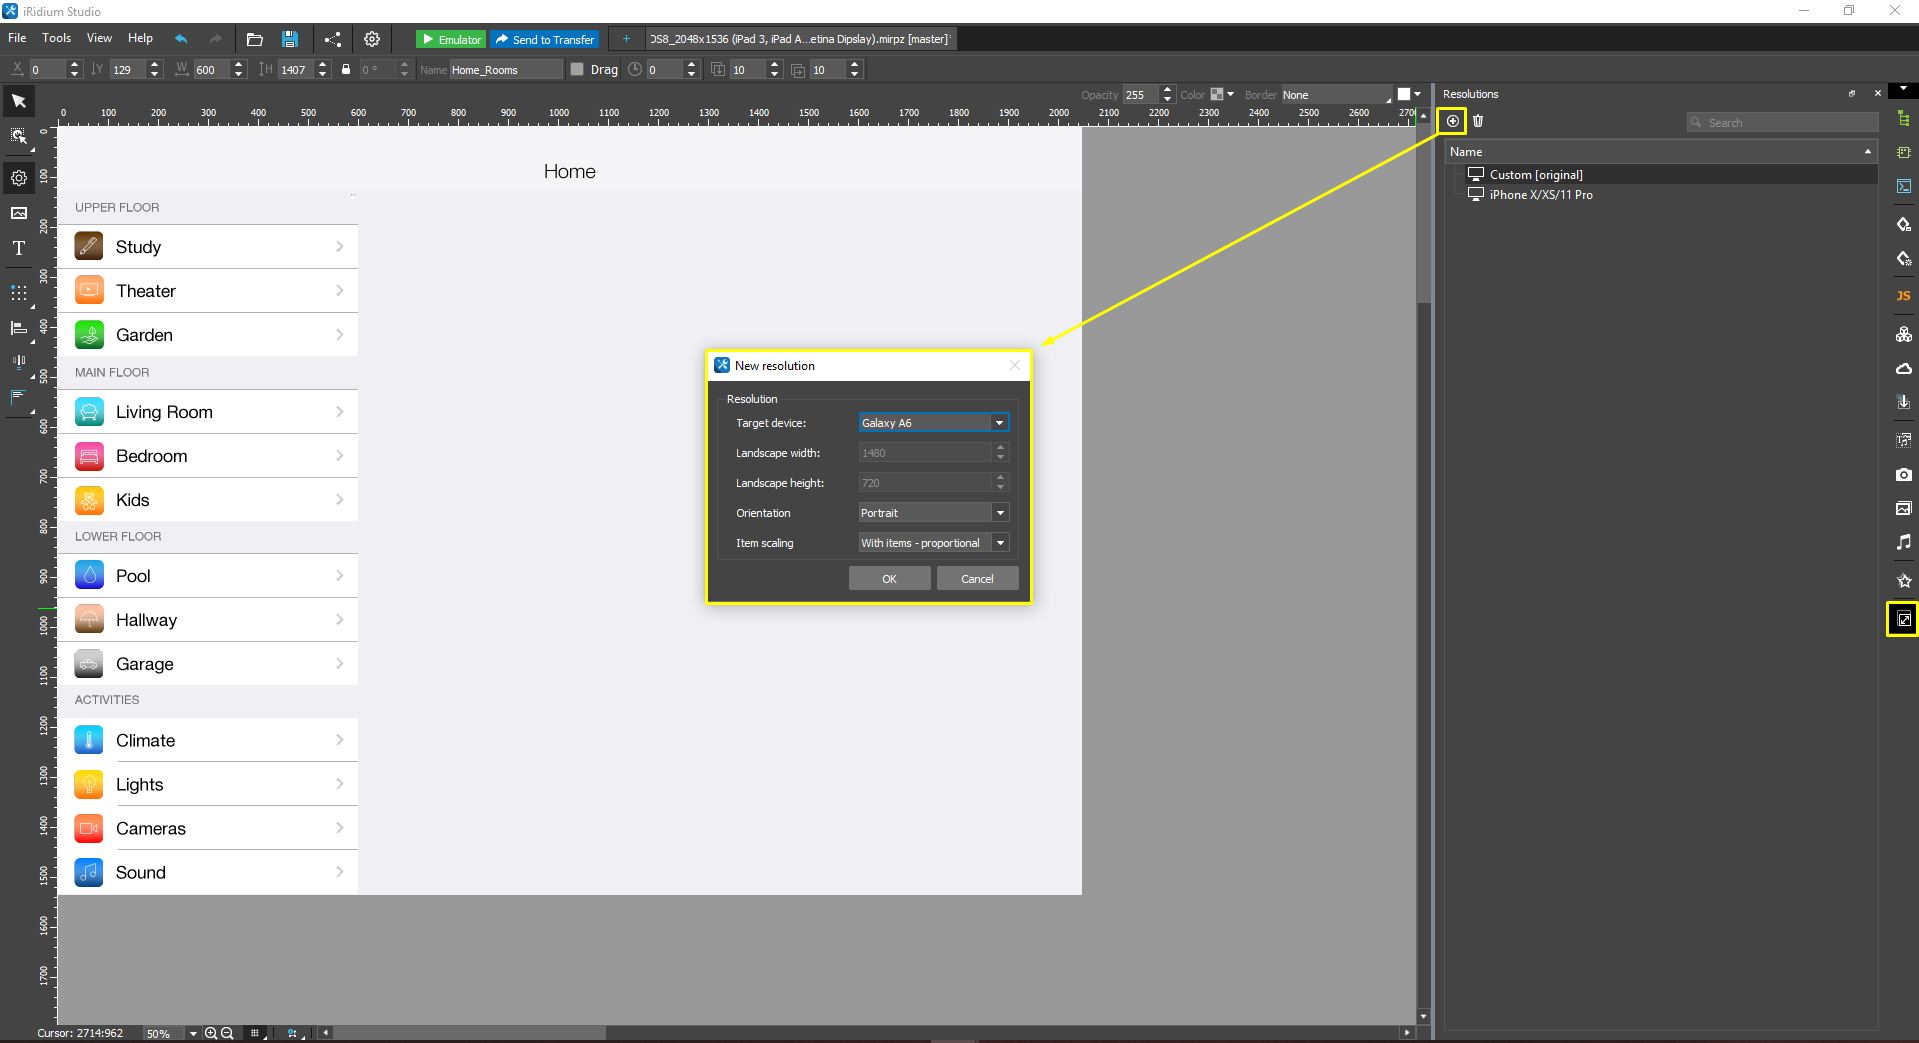Click the camera snapshot icon in right sidebar
The height and width of the screenshot is (1043, 1919).
1903,475
